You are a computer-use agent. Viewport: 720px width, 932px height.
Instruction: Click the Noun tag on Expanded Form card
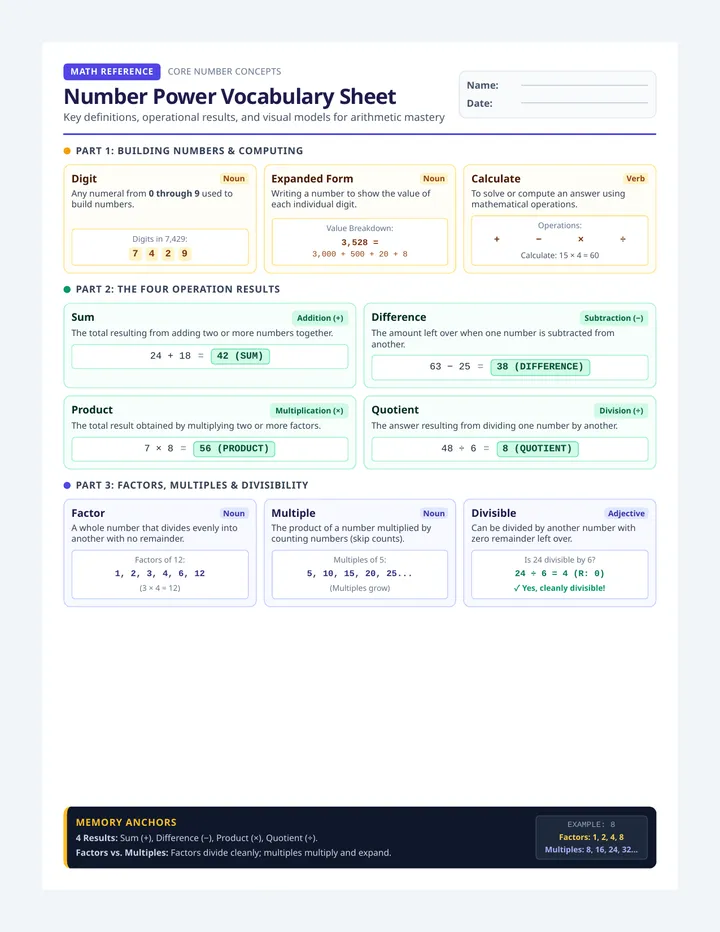(x=433, y=178)
